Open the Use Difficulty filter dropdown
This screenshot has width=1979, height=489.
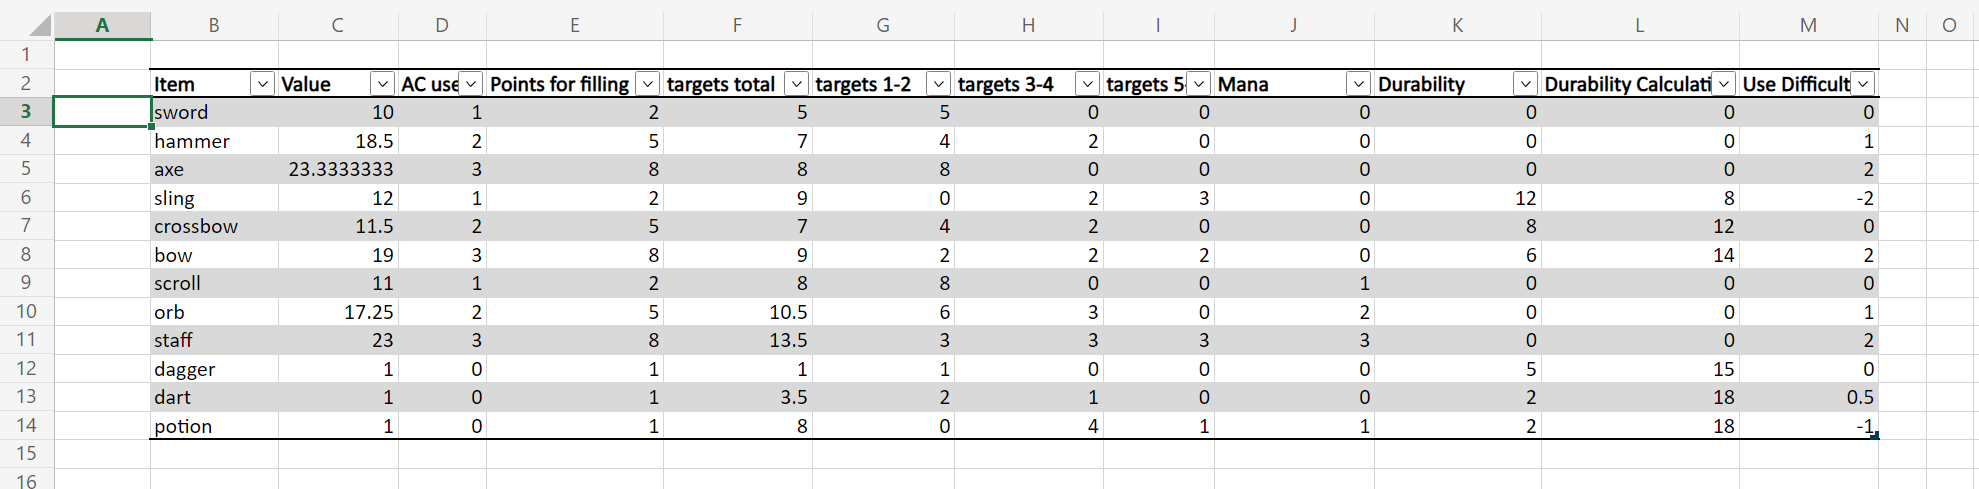pyautogui.click(x=1864, y=84)
